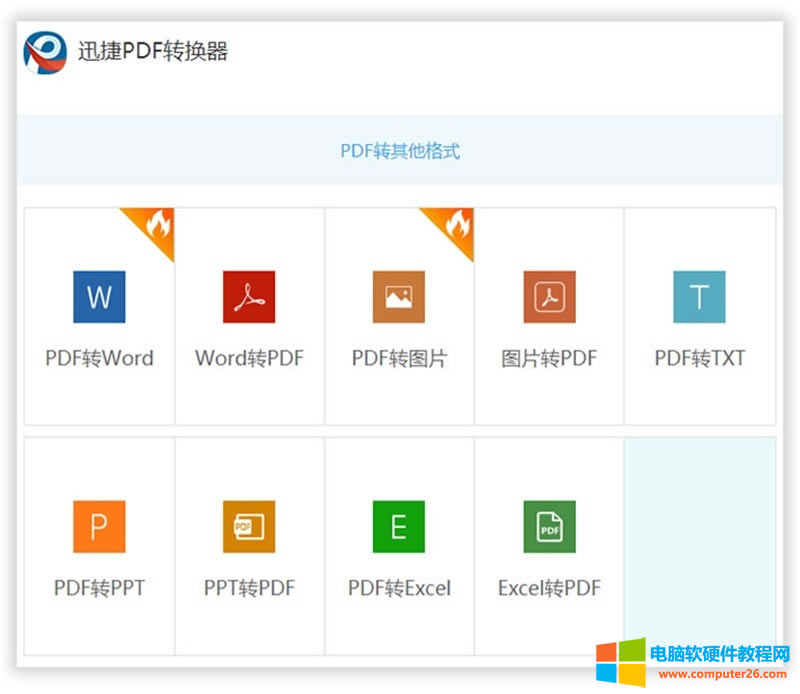The height and width of the screenshot is (694, 800).
Task: Open the PDF转图片 tool
Action: pyautogui.click(x=398, y=297)
